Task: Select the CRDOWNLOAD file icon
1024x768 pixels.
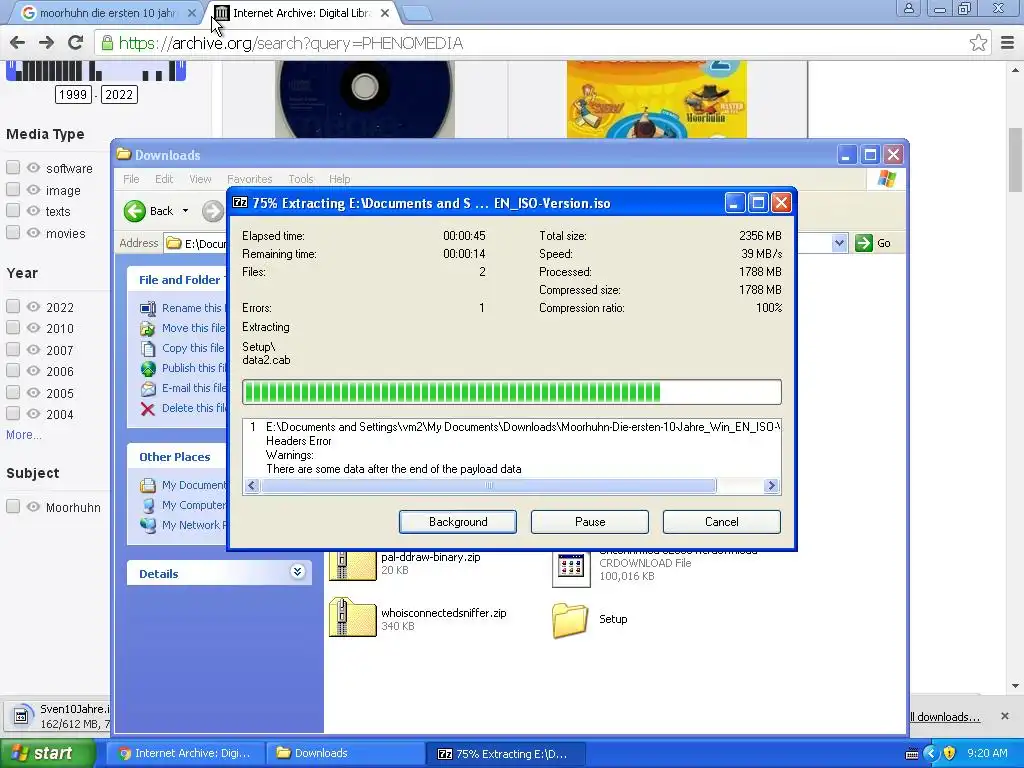Action: tap(571, 568)
